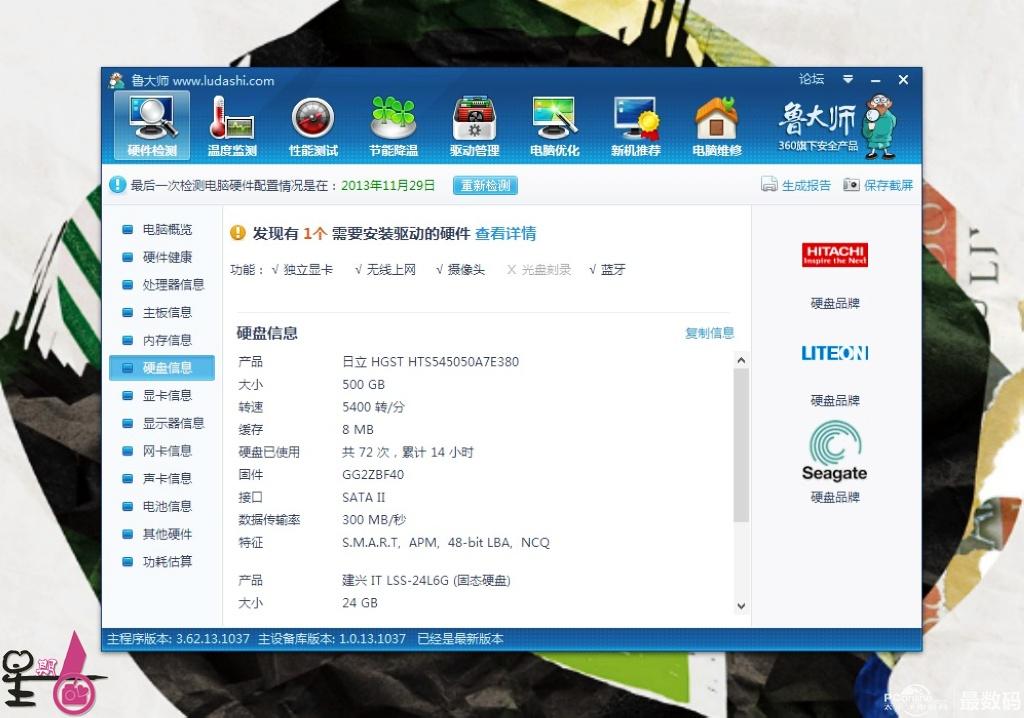Open the title bar dropdown menu arrow
This screenshot has width=1024, height=718.
[x=848, y=79]
